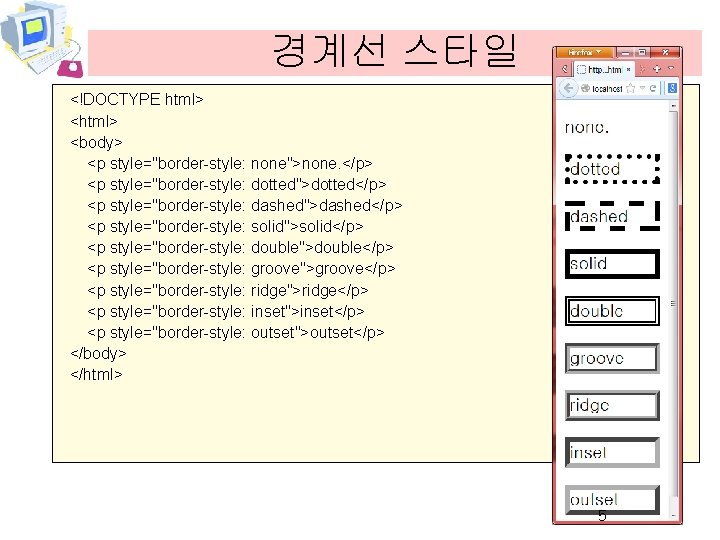Close the Firefox window
This screenshot has width=720, height=540.
pyautogui.click(x=665, y=53)
